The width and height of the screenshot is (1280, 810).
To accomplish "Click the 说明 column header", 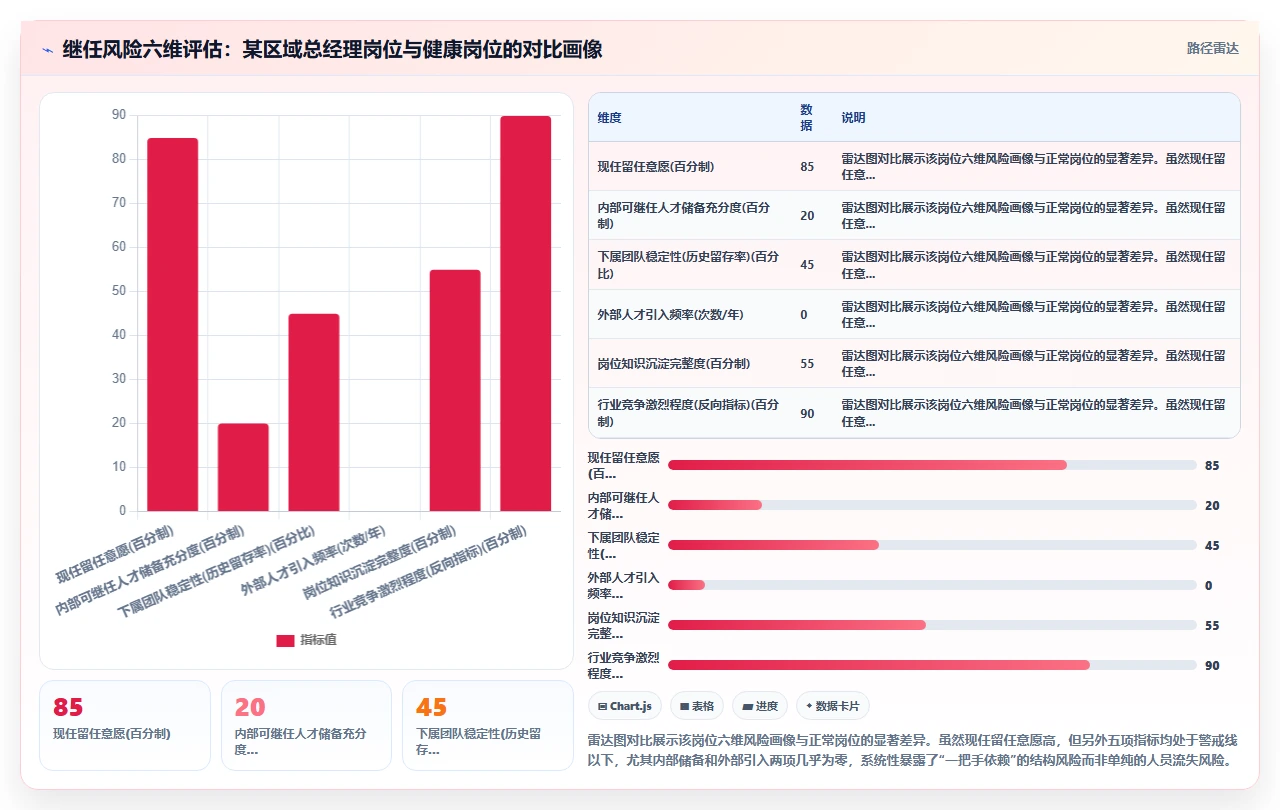I will [853, 118].
